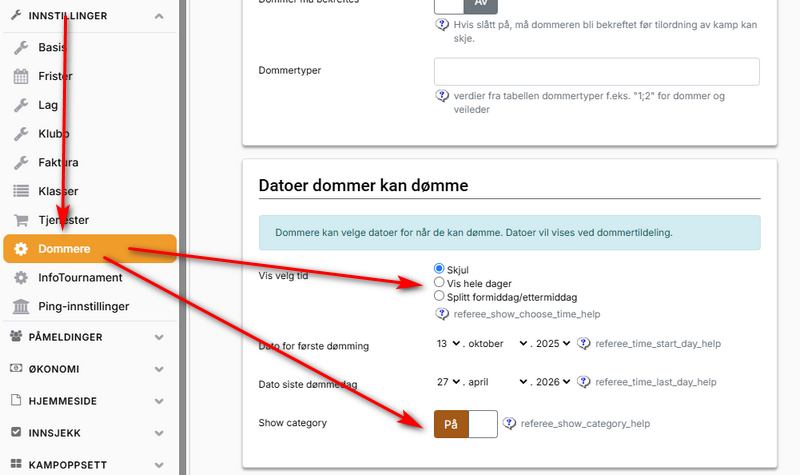The height and width of the screenshot is (475, 800).
Task: Click help icon under Dommer må bekreftes
Action: click(442, 24)
